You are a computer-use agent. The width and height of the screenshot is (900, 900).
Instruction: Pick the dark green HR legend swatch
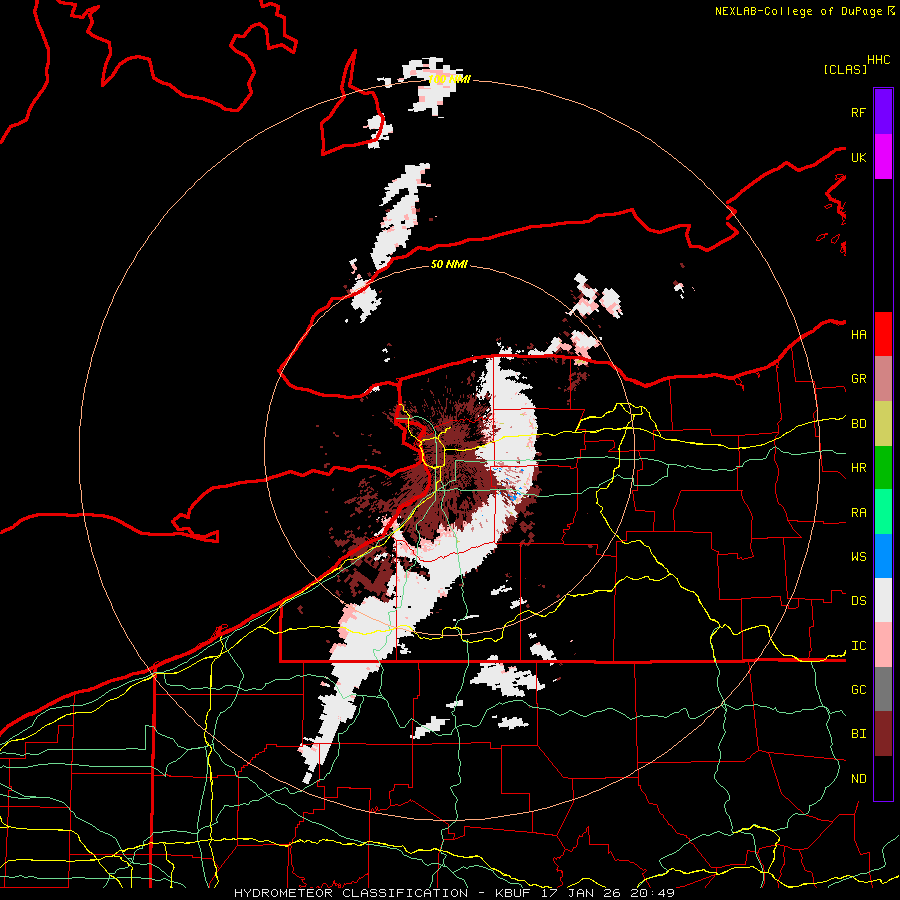(883, 468)
